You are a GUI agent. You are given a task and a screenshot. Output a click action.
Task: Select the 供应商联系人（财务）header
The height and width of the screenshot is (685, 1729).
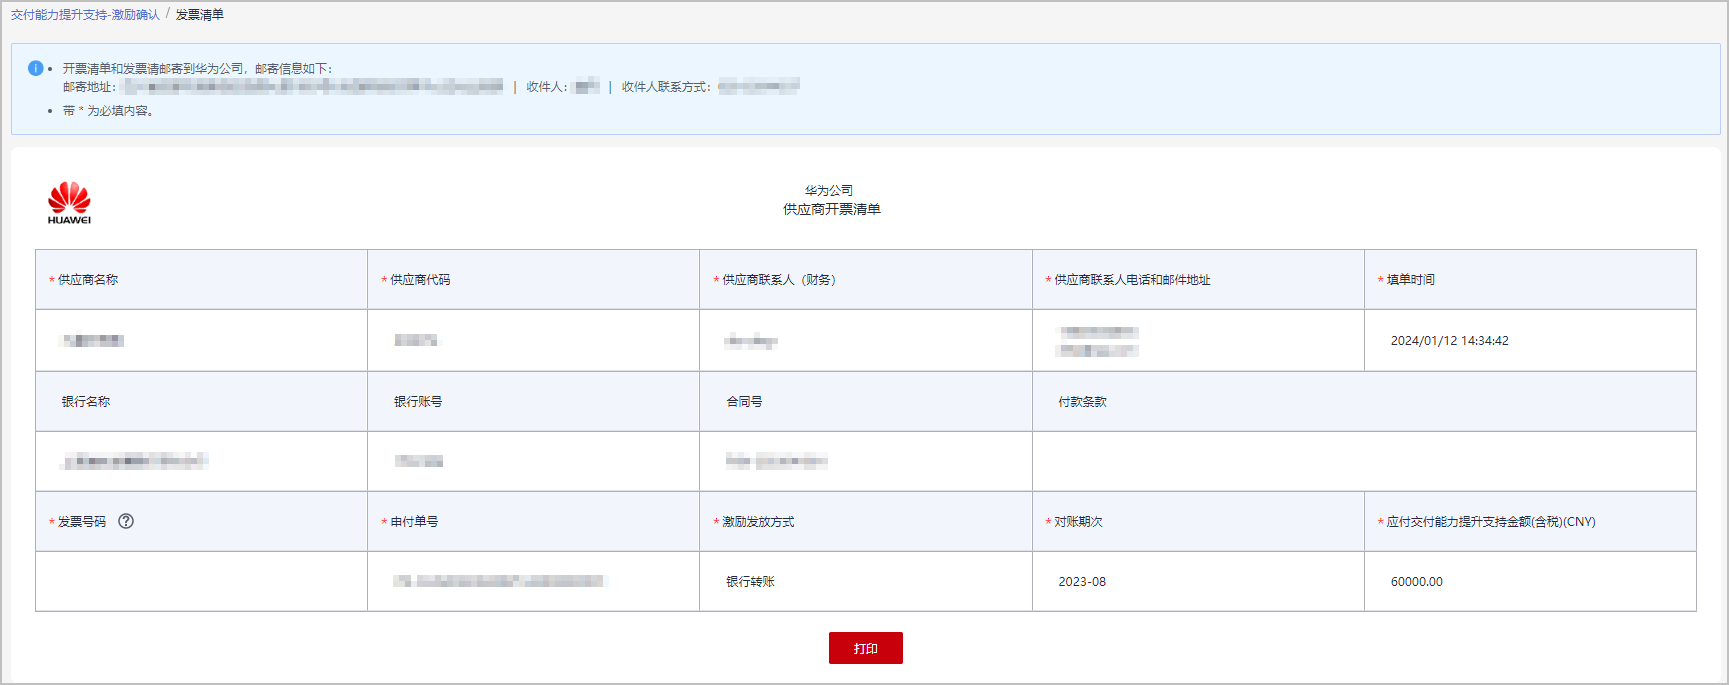tap(866, 280)
